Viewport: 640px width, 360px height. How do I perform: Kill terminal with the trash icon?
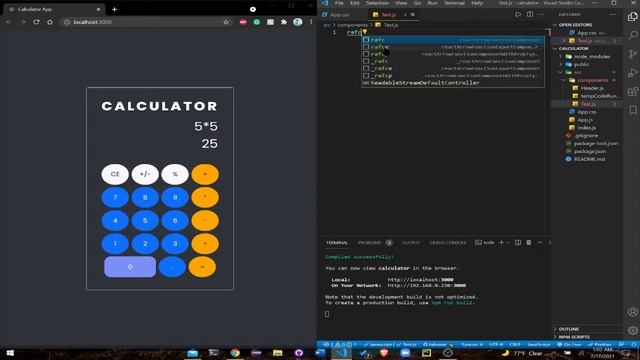click(529, 242)
